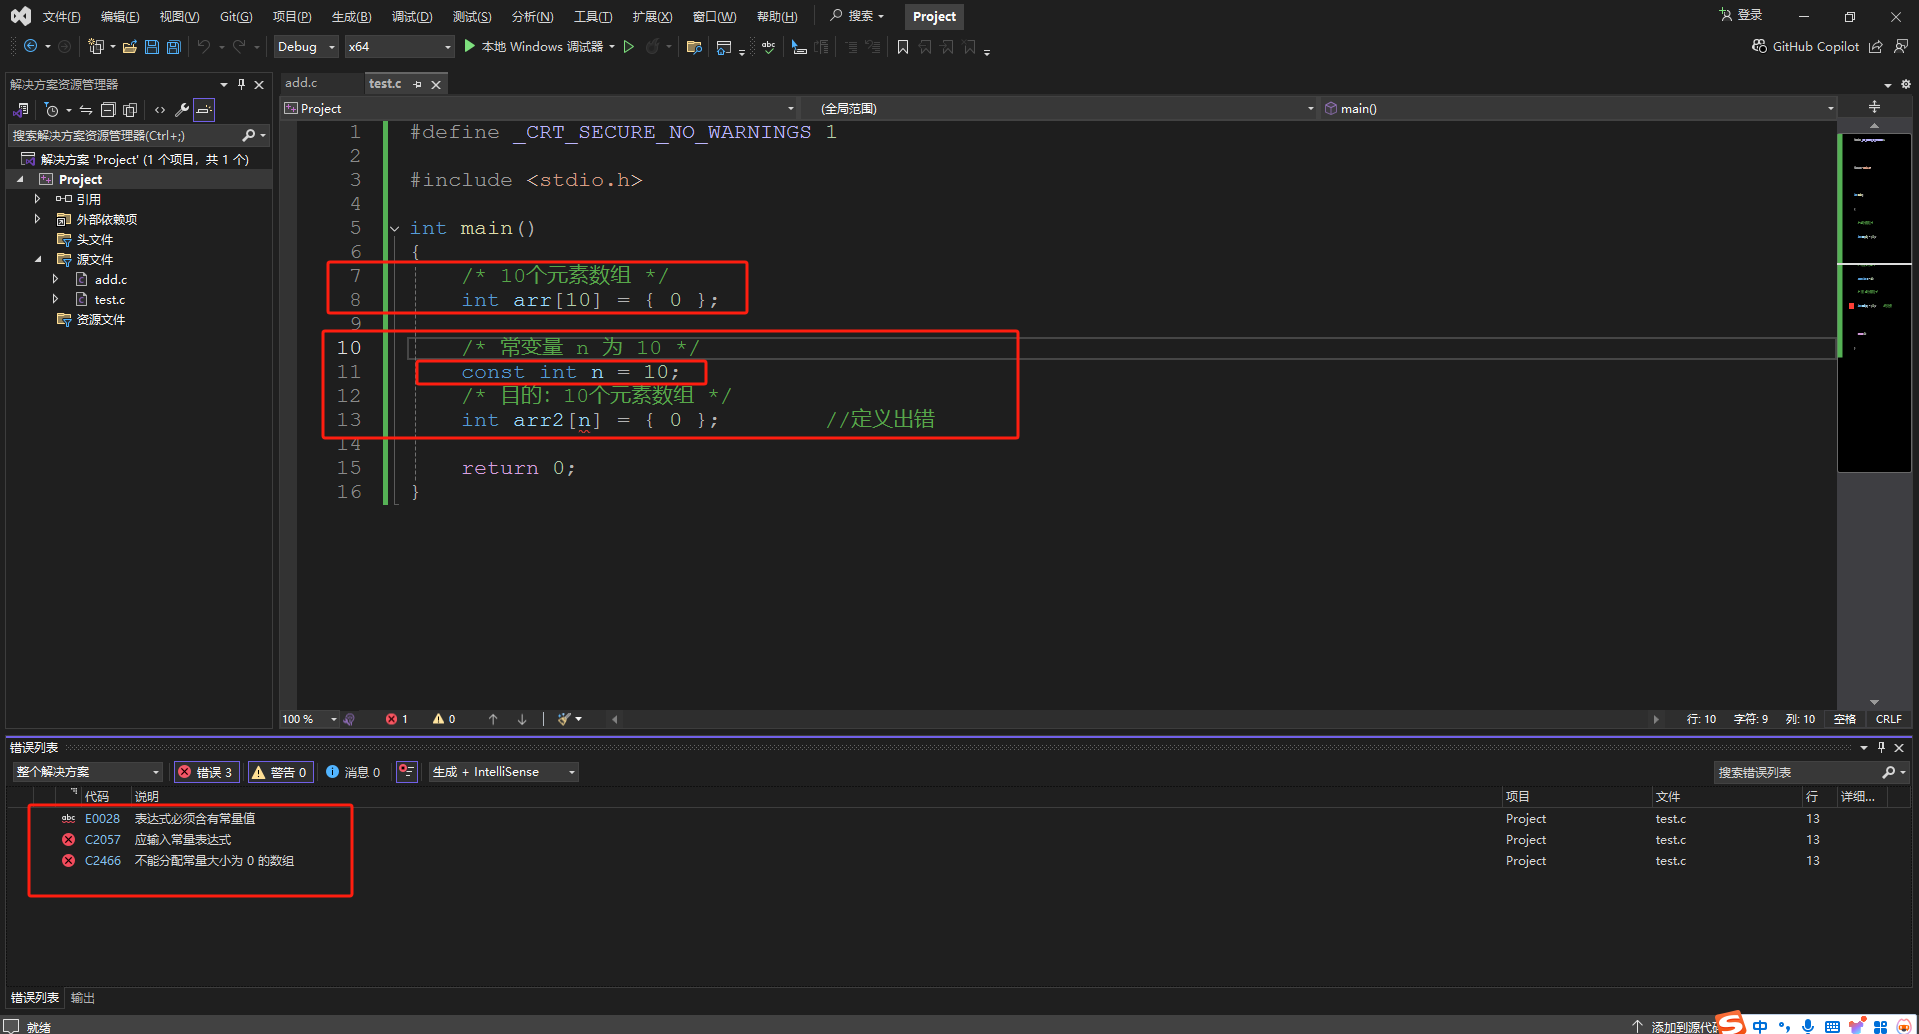This screenshot has width=1919, height=1034.
Task: Click the clear all filters icon in error list
Action: click(x=406, y=772)
